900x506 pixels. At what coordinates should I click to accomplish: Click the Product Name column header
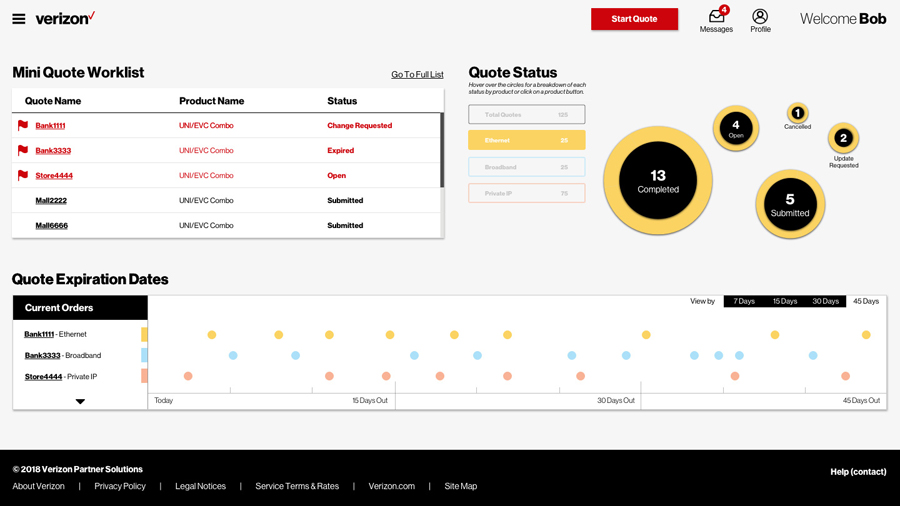tap(211, 101)
